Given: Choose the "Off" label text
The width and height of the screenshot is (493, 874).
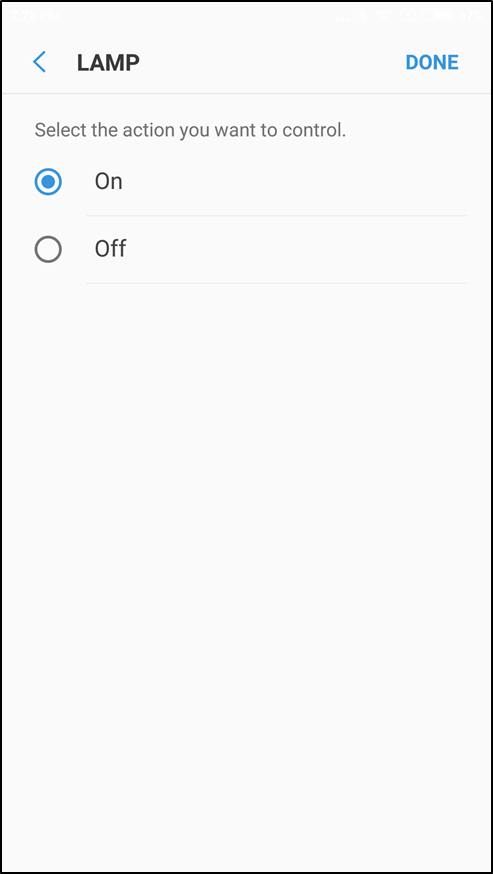Looking at the screenshot, I should coord(110,249).
